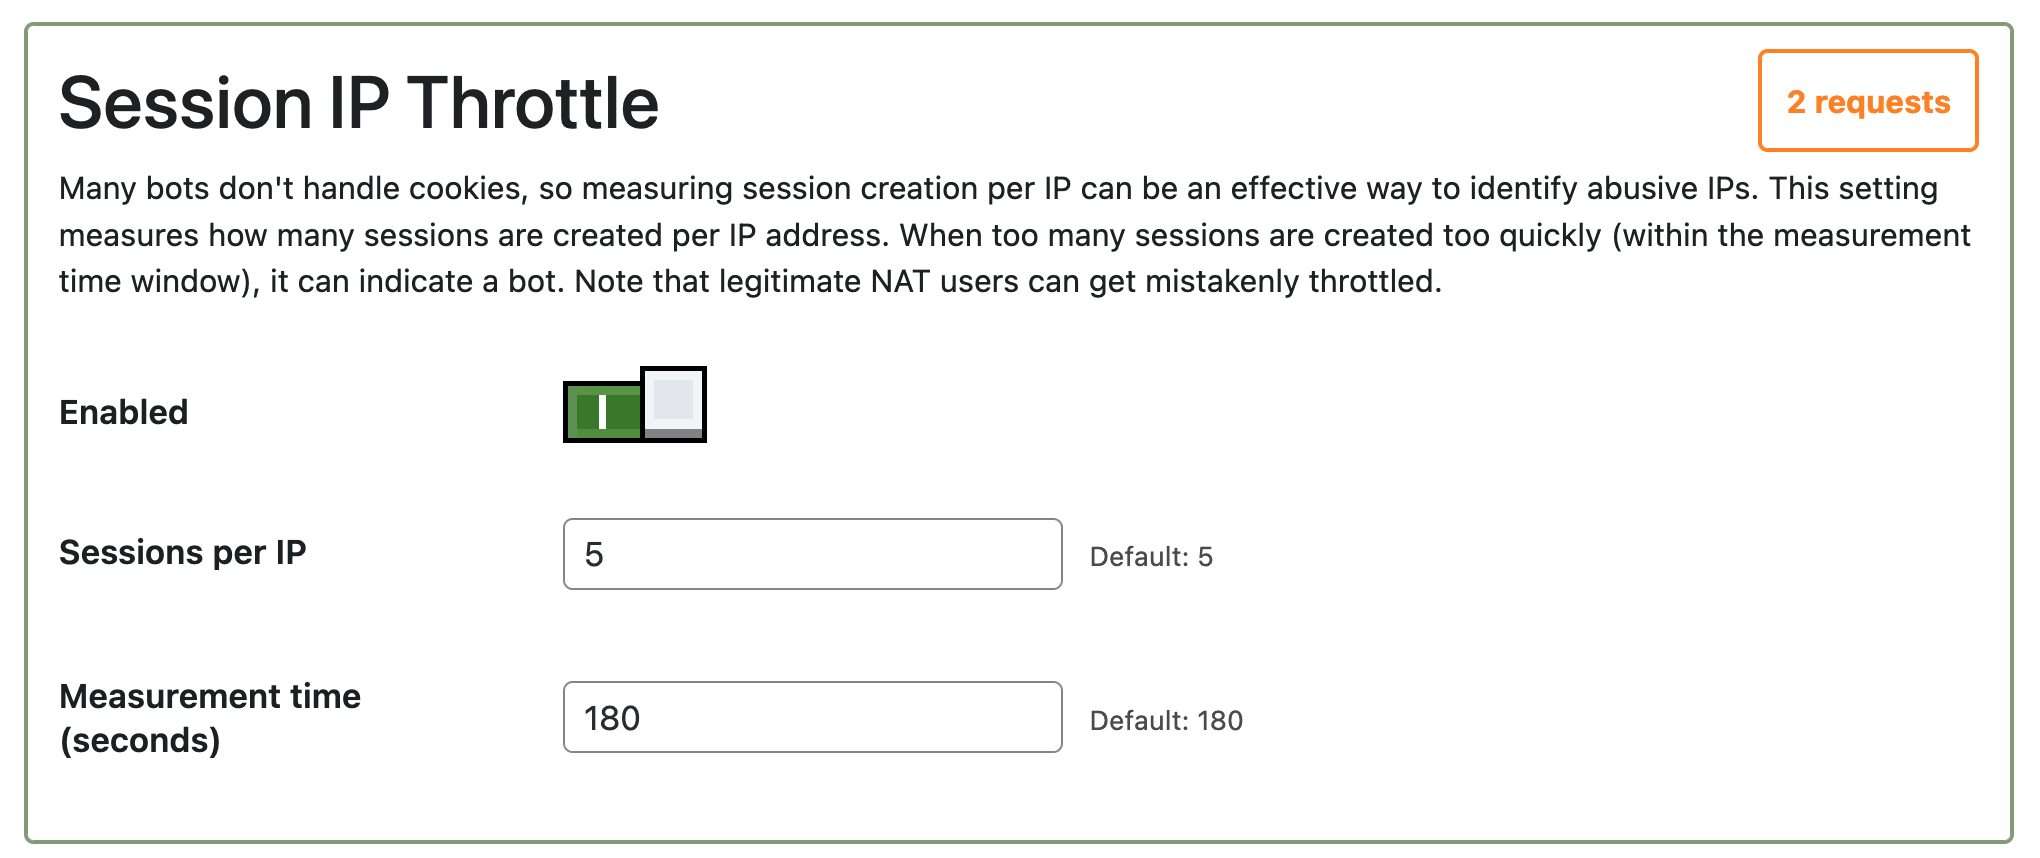
Task: Focus the Sessions per IP input field
Action: [x=812, y=554]
